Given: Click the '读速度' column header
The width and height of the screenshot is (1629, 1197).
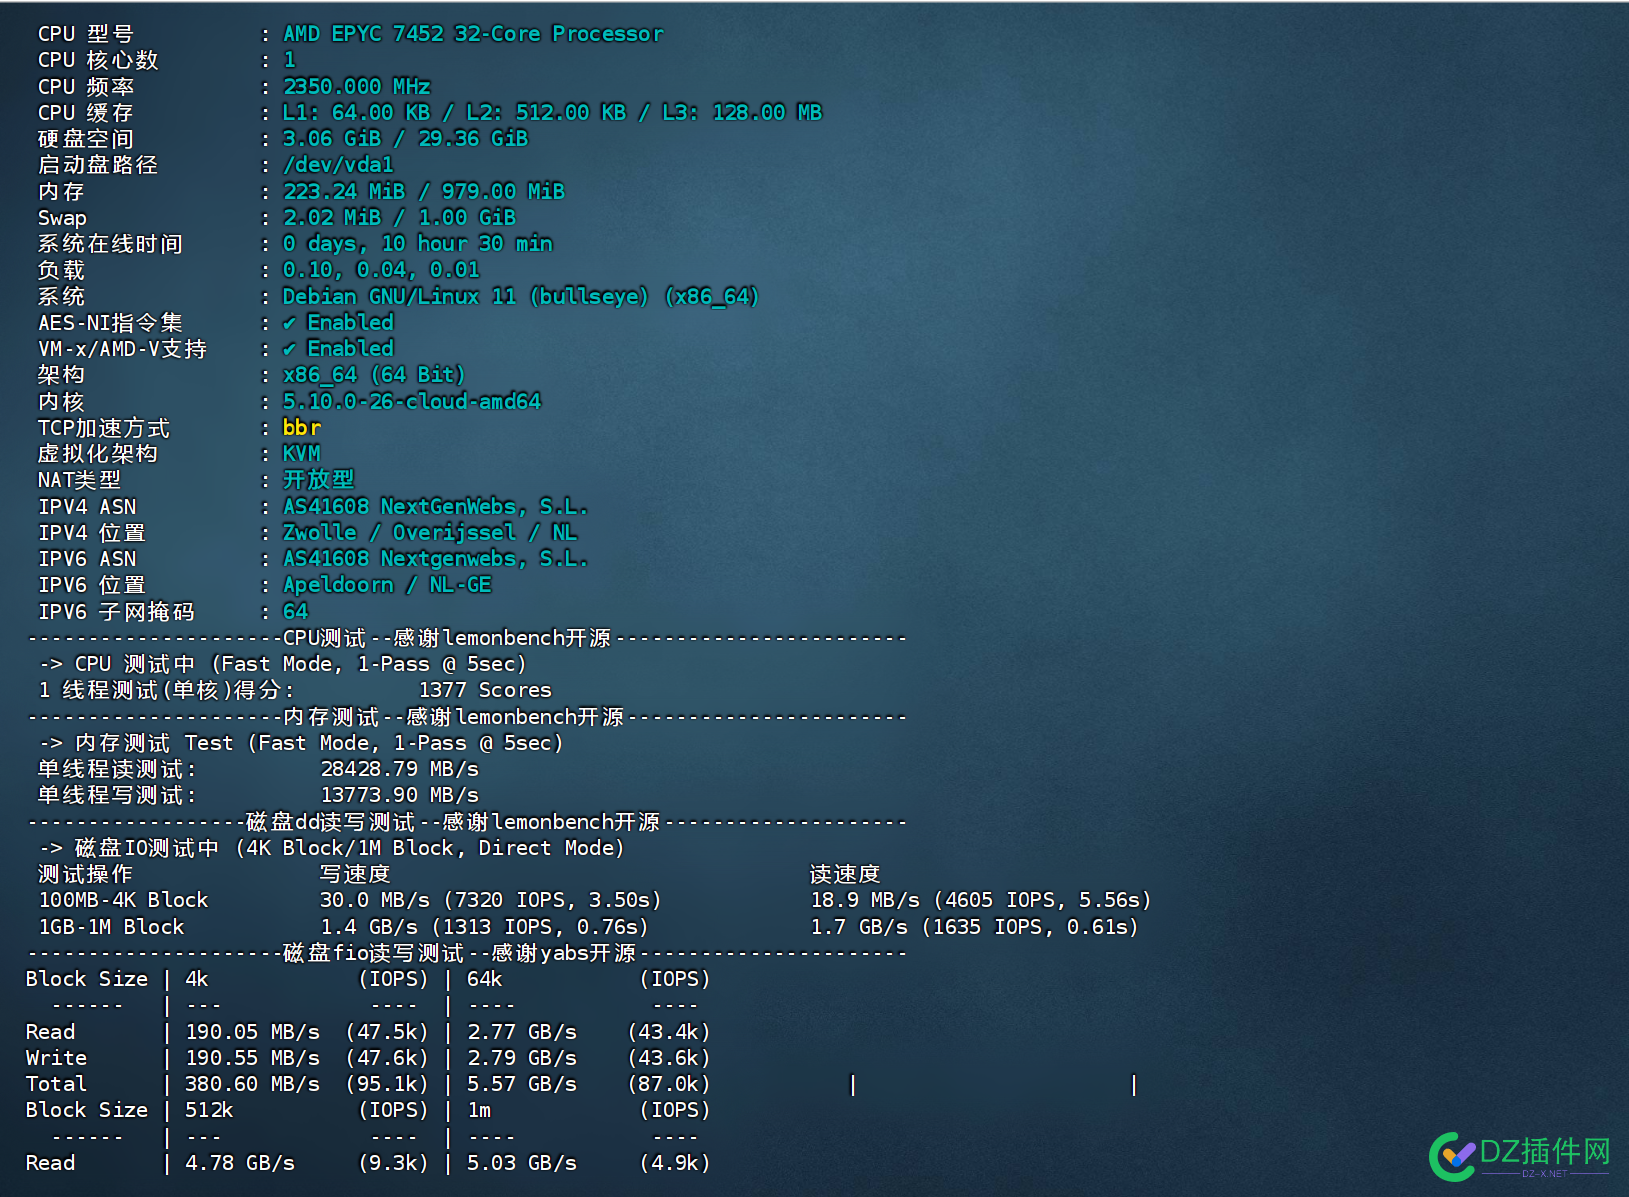Looking at the screenshot, I should coord(844,874).
